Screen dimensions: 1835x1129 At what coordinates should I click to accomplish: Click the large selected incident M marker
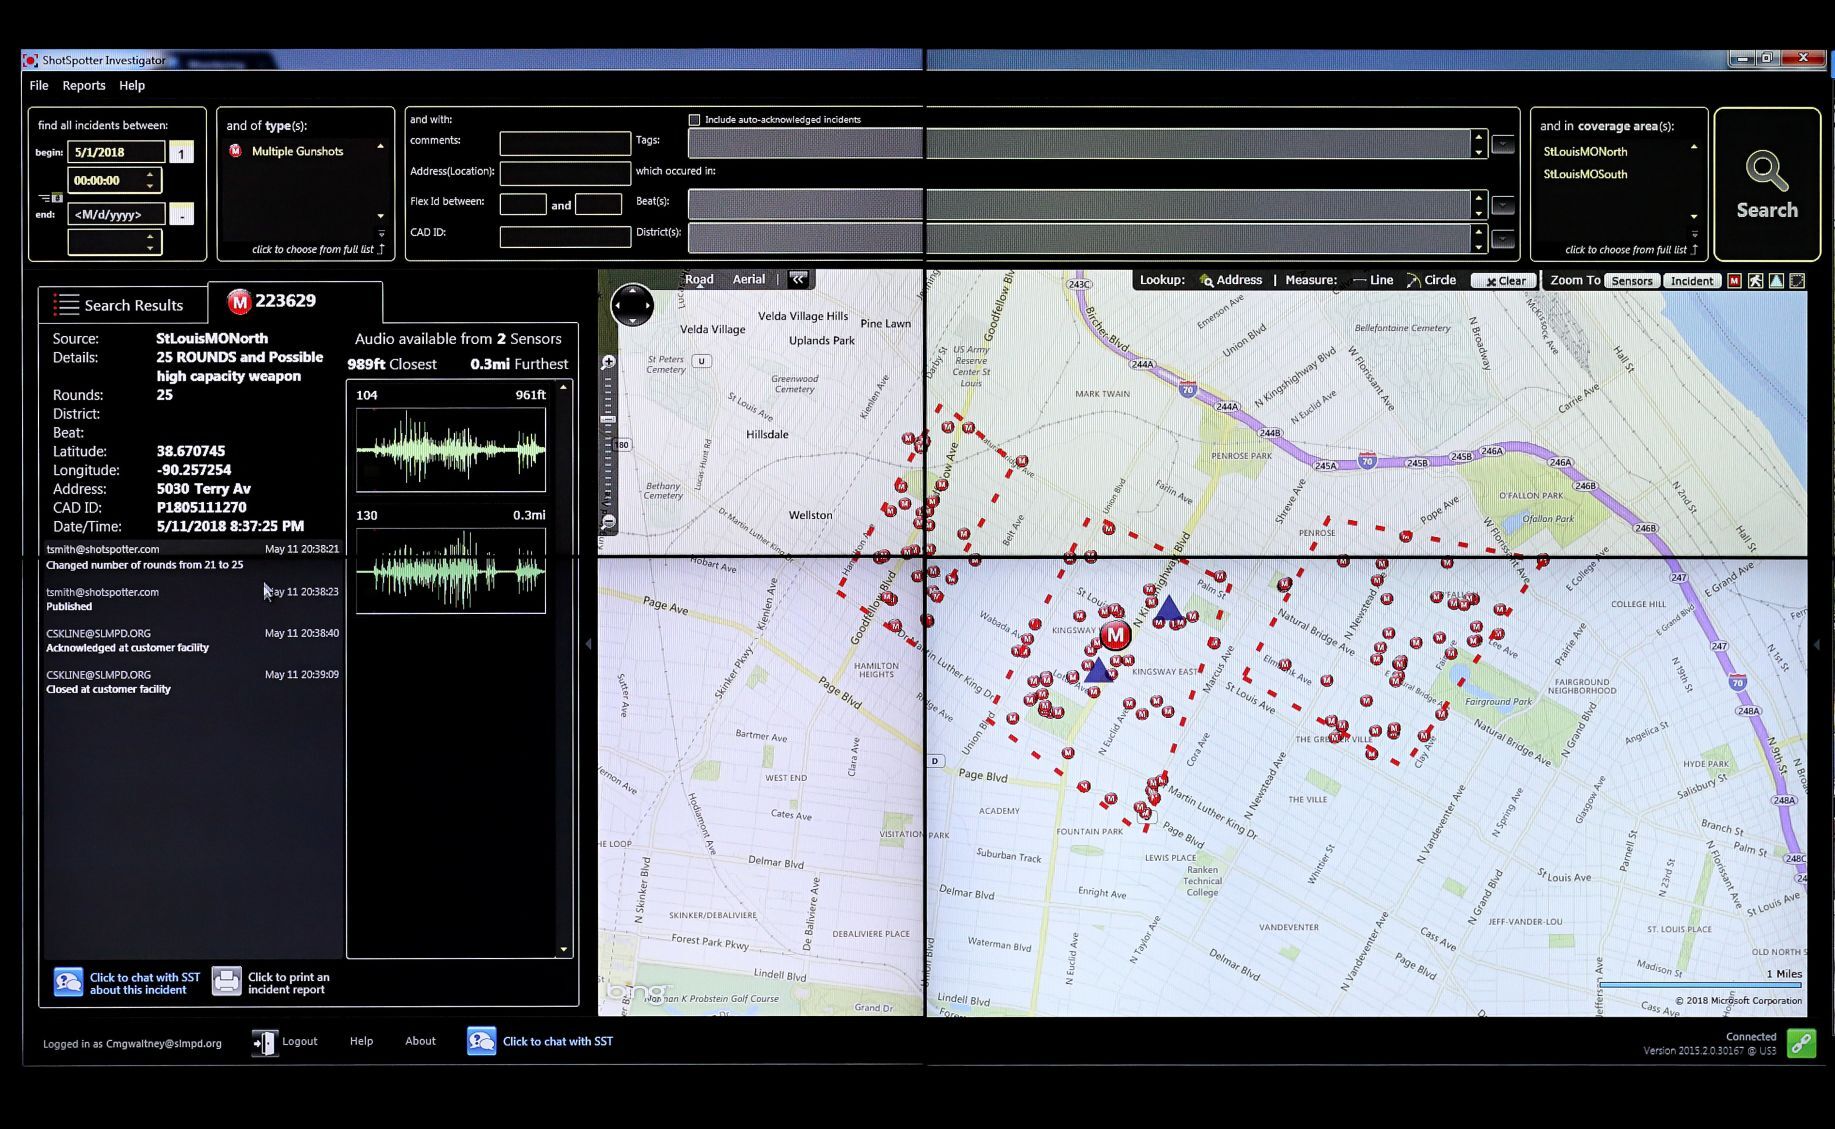pyautogui.click(x=1115, y=635)
